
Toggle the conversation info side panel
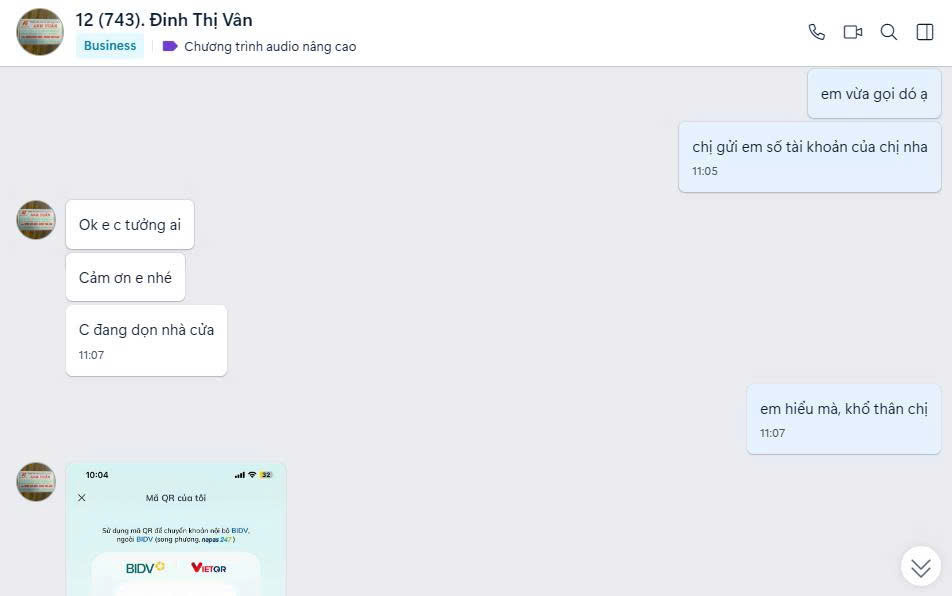click(x=925, y=32)
